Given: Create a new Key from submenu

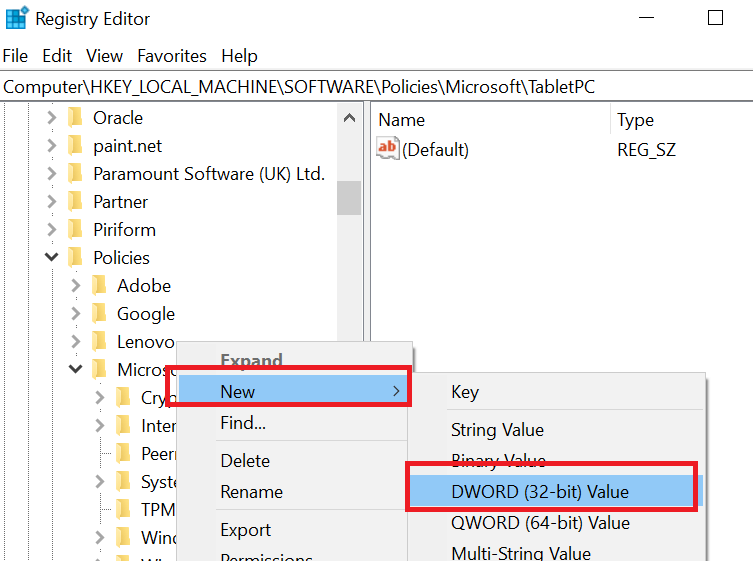Looking at the screenshot, I should (x=465, y=392).
